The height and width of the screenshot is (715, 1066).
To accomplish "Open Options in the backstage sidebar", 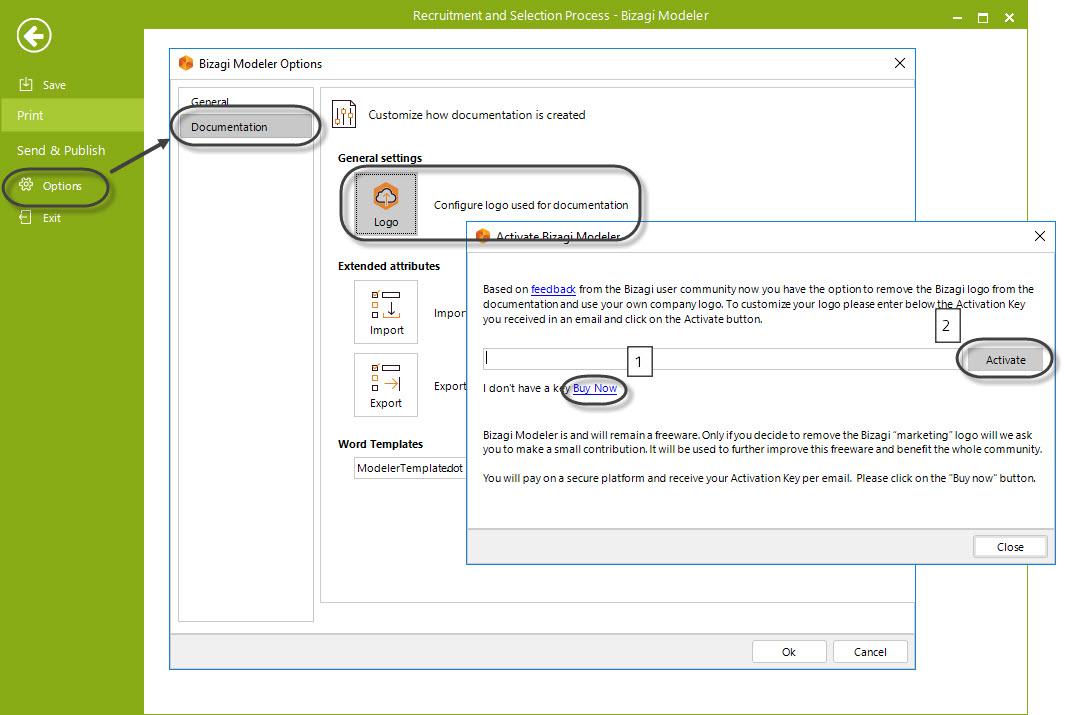I will tap(61, 186).
